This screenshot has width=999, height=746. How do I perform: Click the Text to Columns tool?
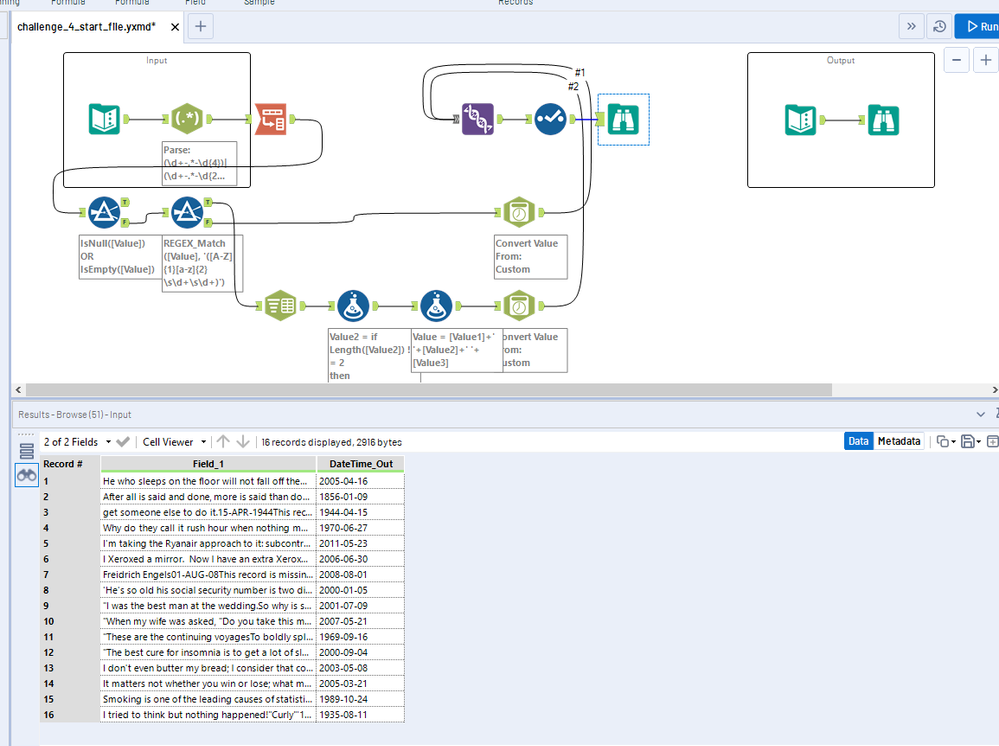click(272, 120)
